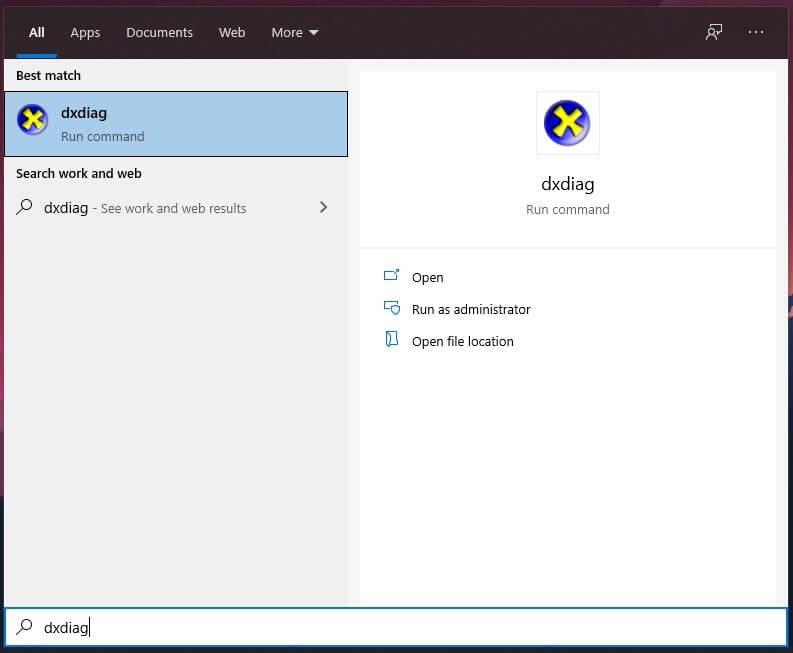
Task: Switch to the All tab
Action: [x=36, y=32]
